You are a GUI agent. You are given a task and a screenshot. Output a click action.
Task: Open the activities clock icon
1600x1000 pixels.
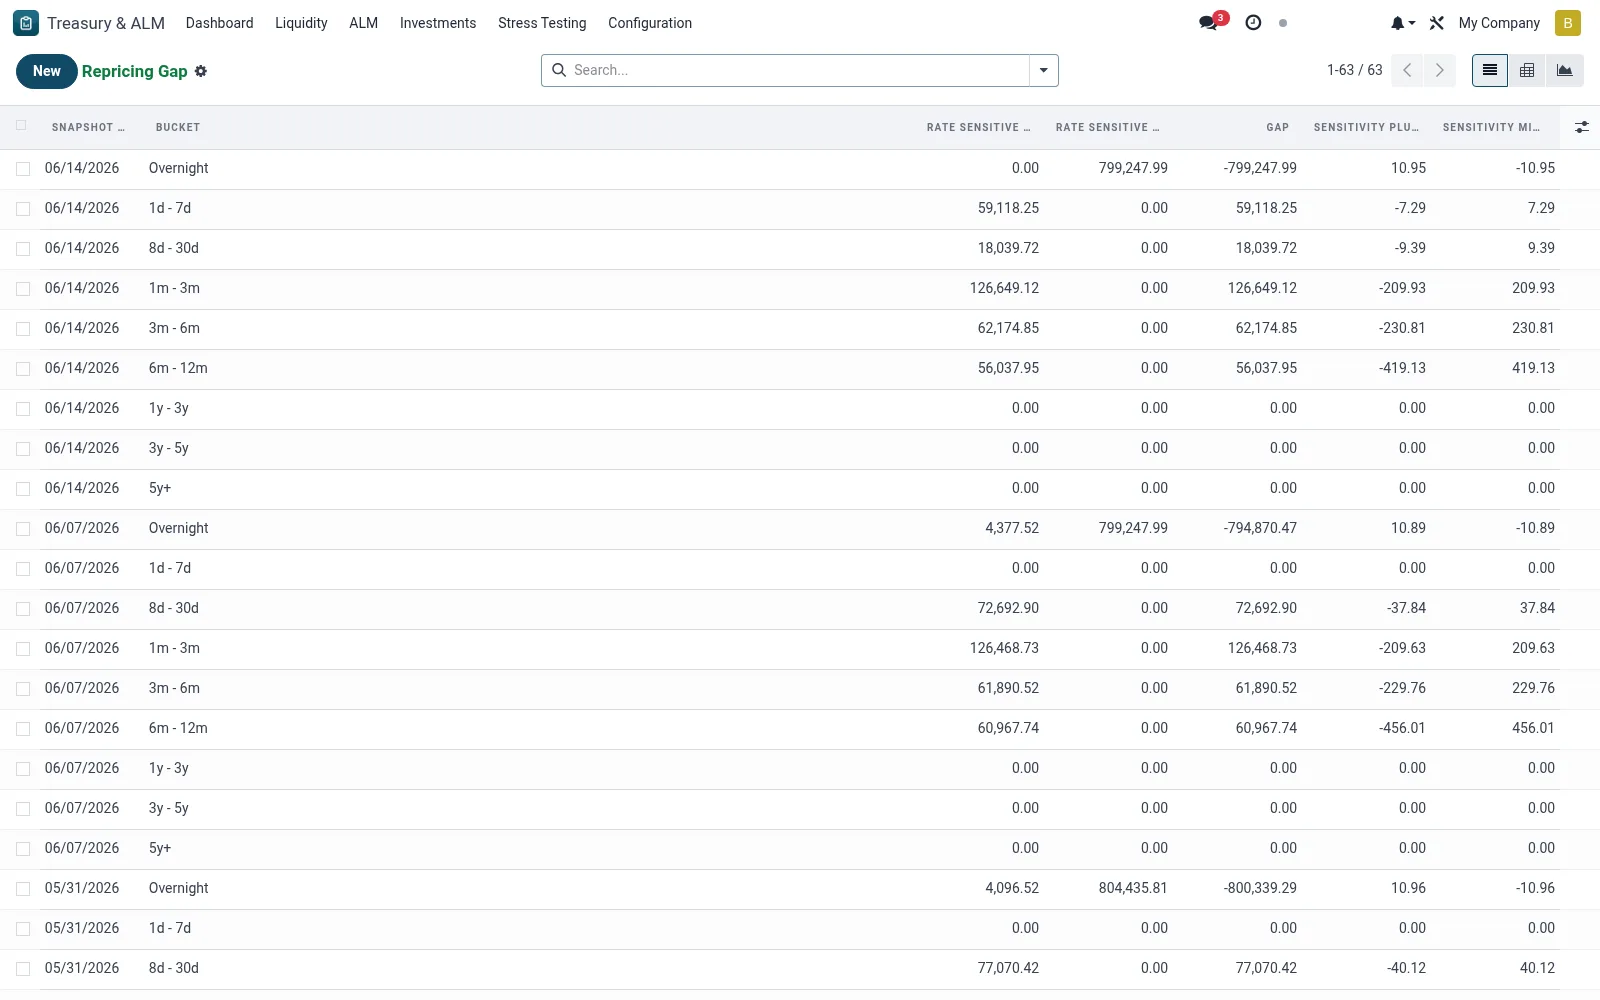click(1253, 23)
